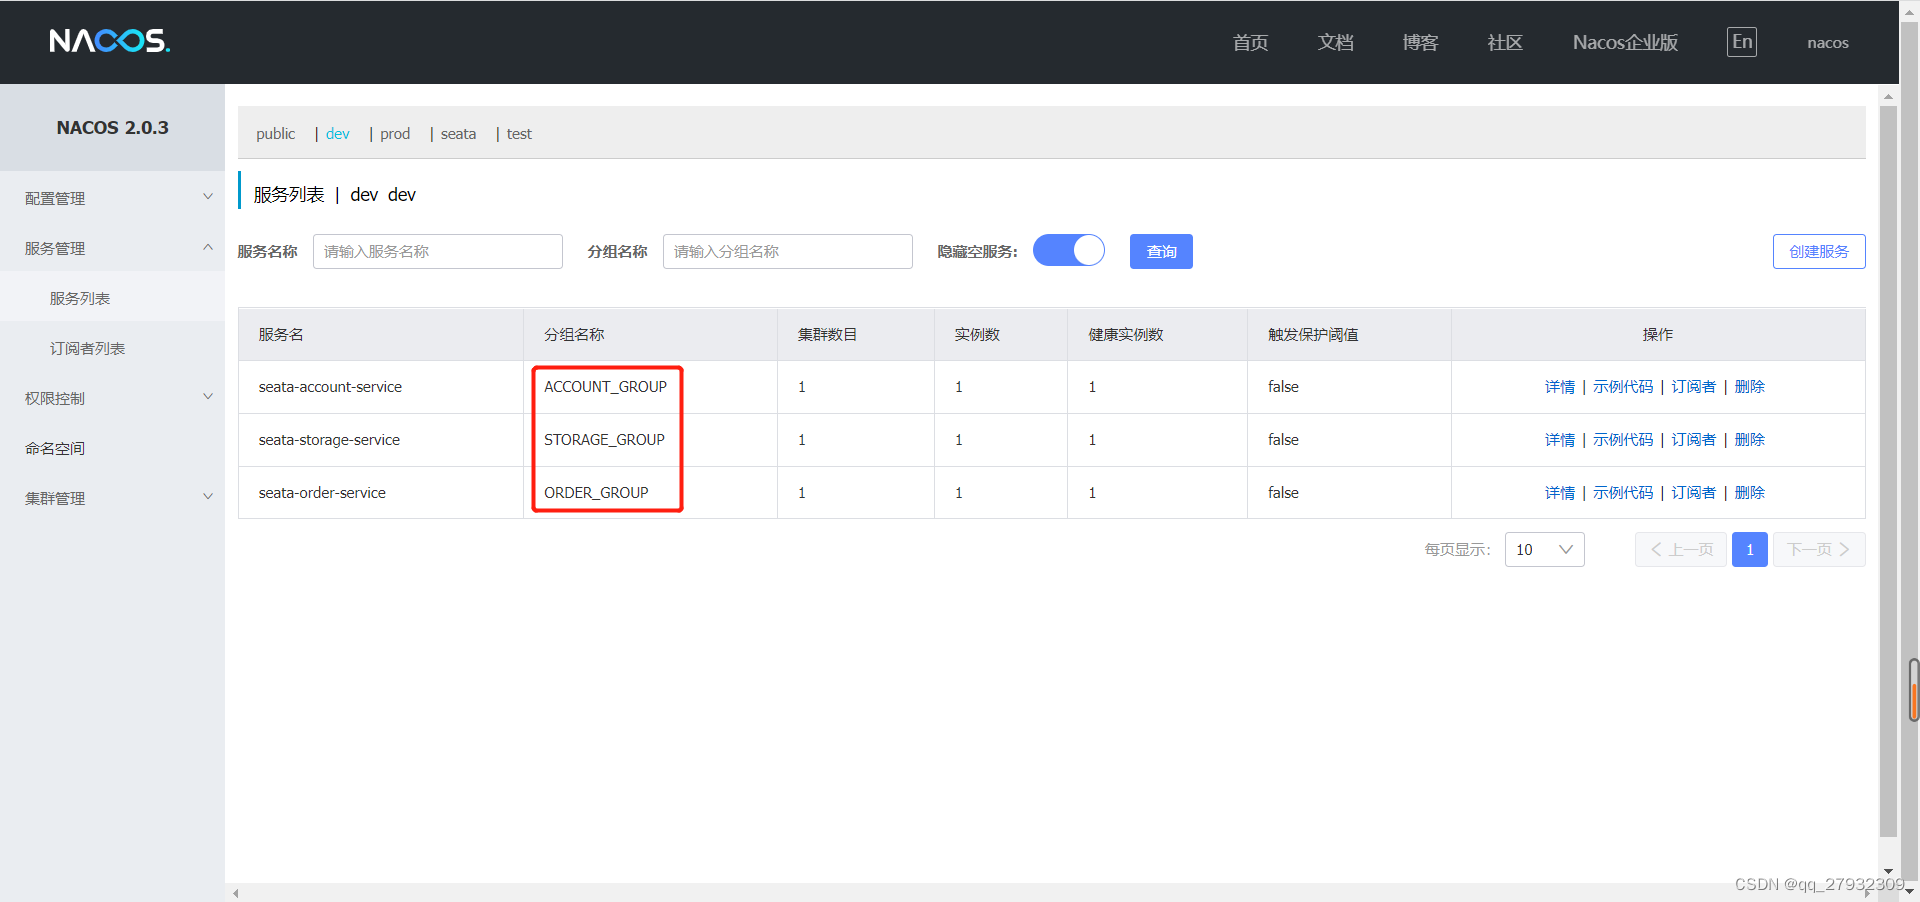Viewport: 1920px width, 902px height.
Task: Switch language using the En icon
Action: point(1741,41)
